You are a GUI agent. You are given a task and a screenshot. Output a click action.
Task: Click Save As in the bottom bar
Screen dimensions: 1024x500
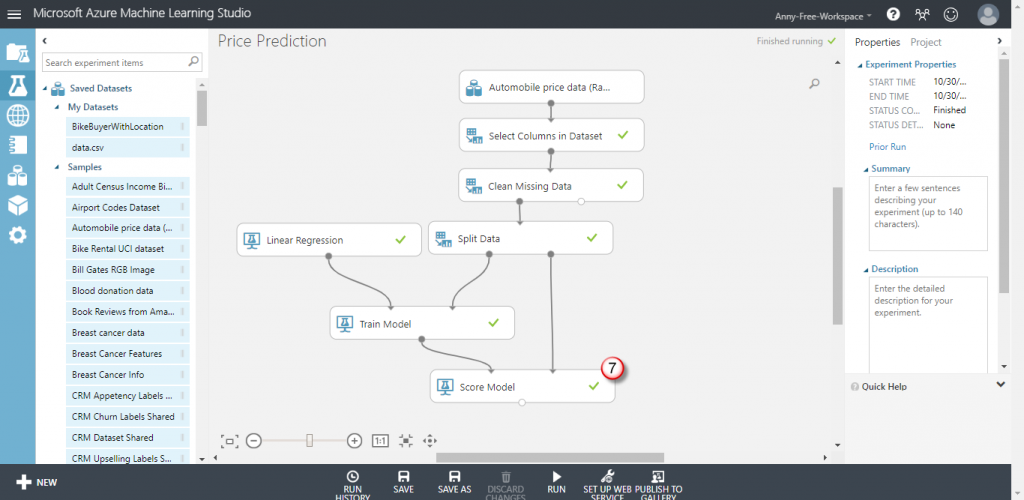pyautogui.click(x=455, y=482)
